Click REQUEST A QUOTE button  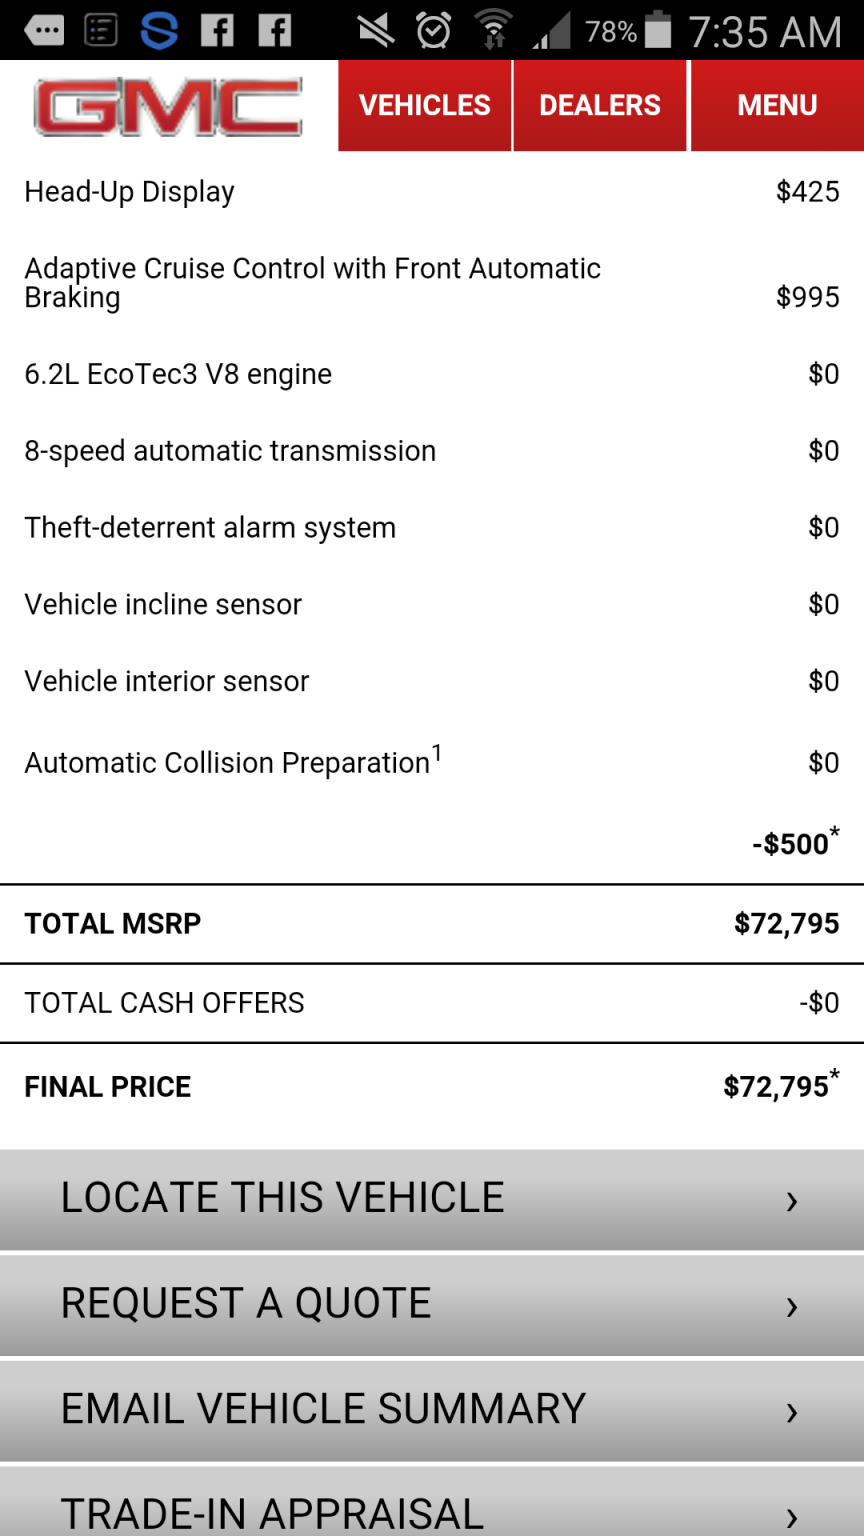(x=432, y=1305)
